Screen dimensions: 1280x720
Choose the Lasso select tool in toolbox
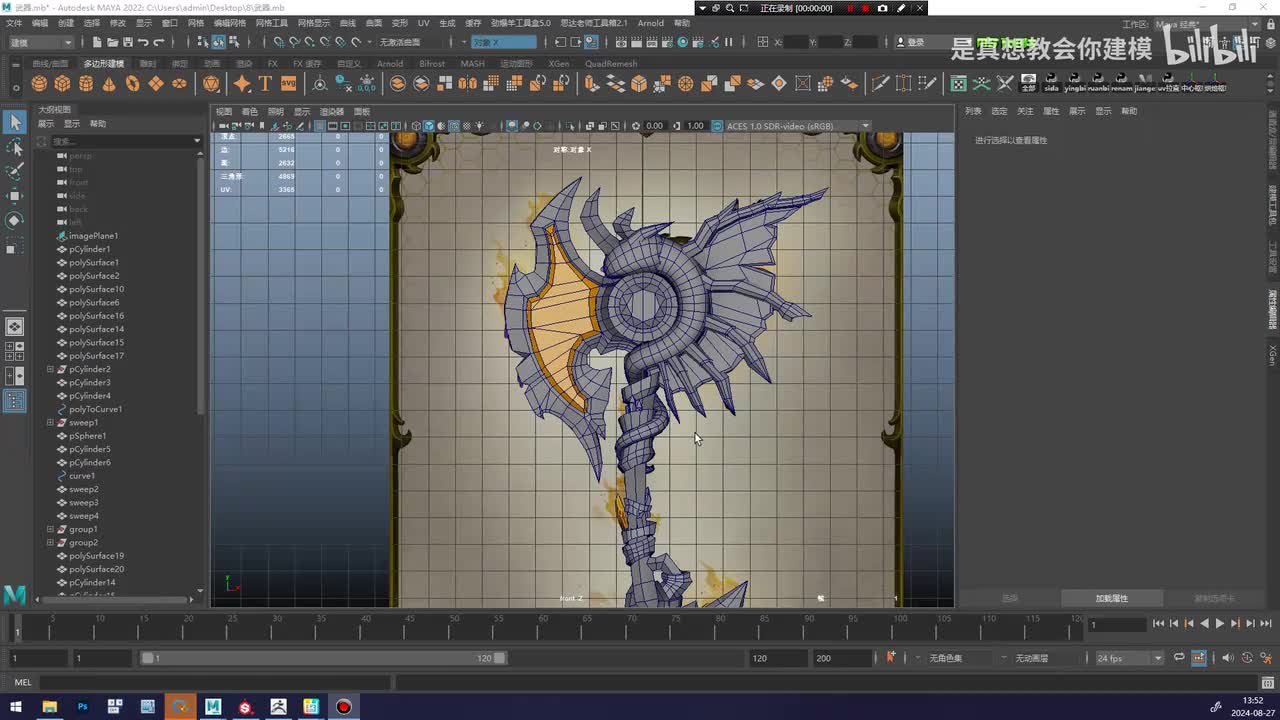tap(15, 147)
